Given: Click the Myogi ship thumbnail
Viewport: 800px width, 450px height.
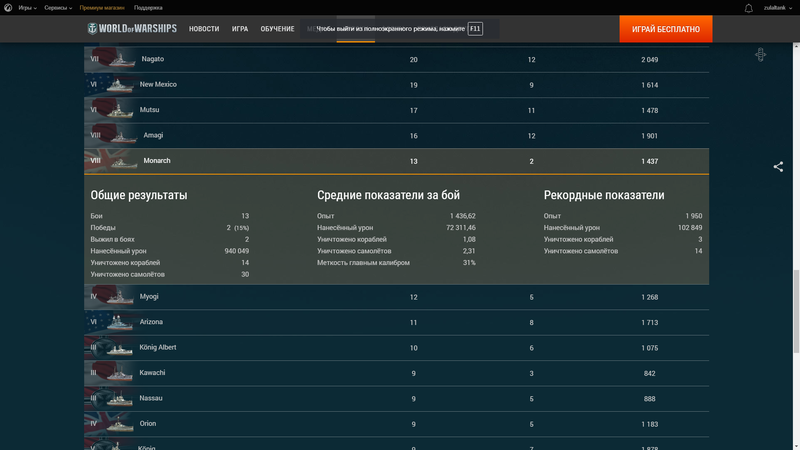Looking at the screenshot, I should click(x=120, y=297).
